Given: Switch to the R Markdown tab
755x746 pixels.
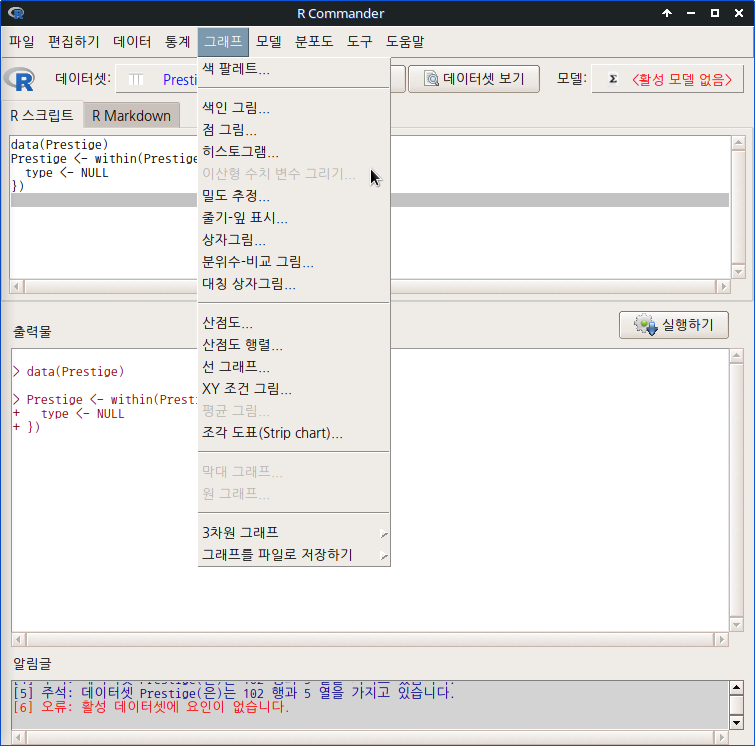Looking at the screenshot, I should [x=131, y=116].
